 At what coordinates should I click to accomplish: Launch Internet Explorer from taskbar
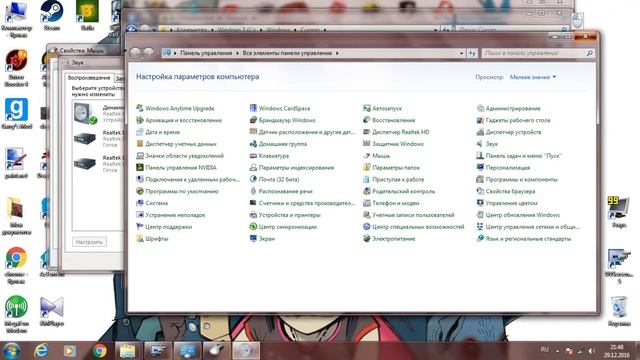pyautogui.click(x=41, y=351)
